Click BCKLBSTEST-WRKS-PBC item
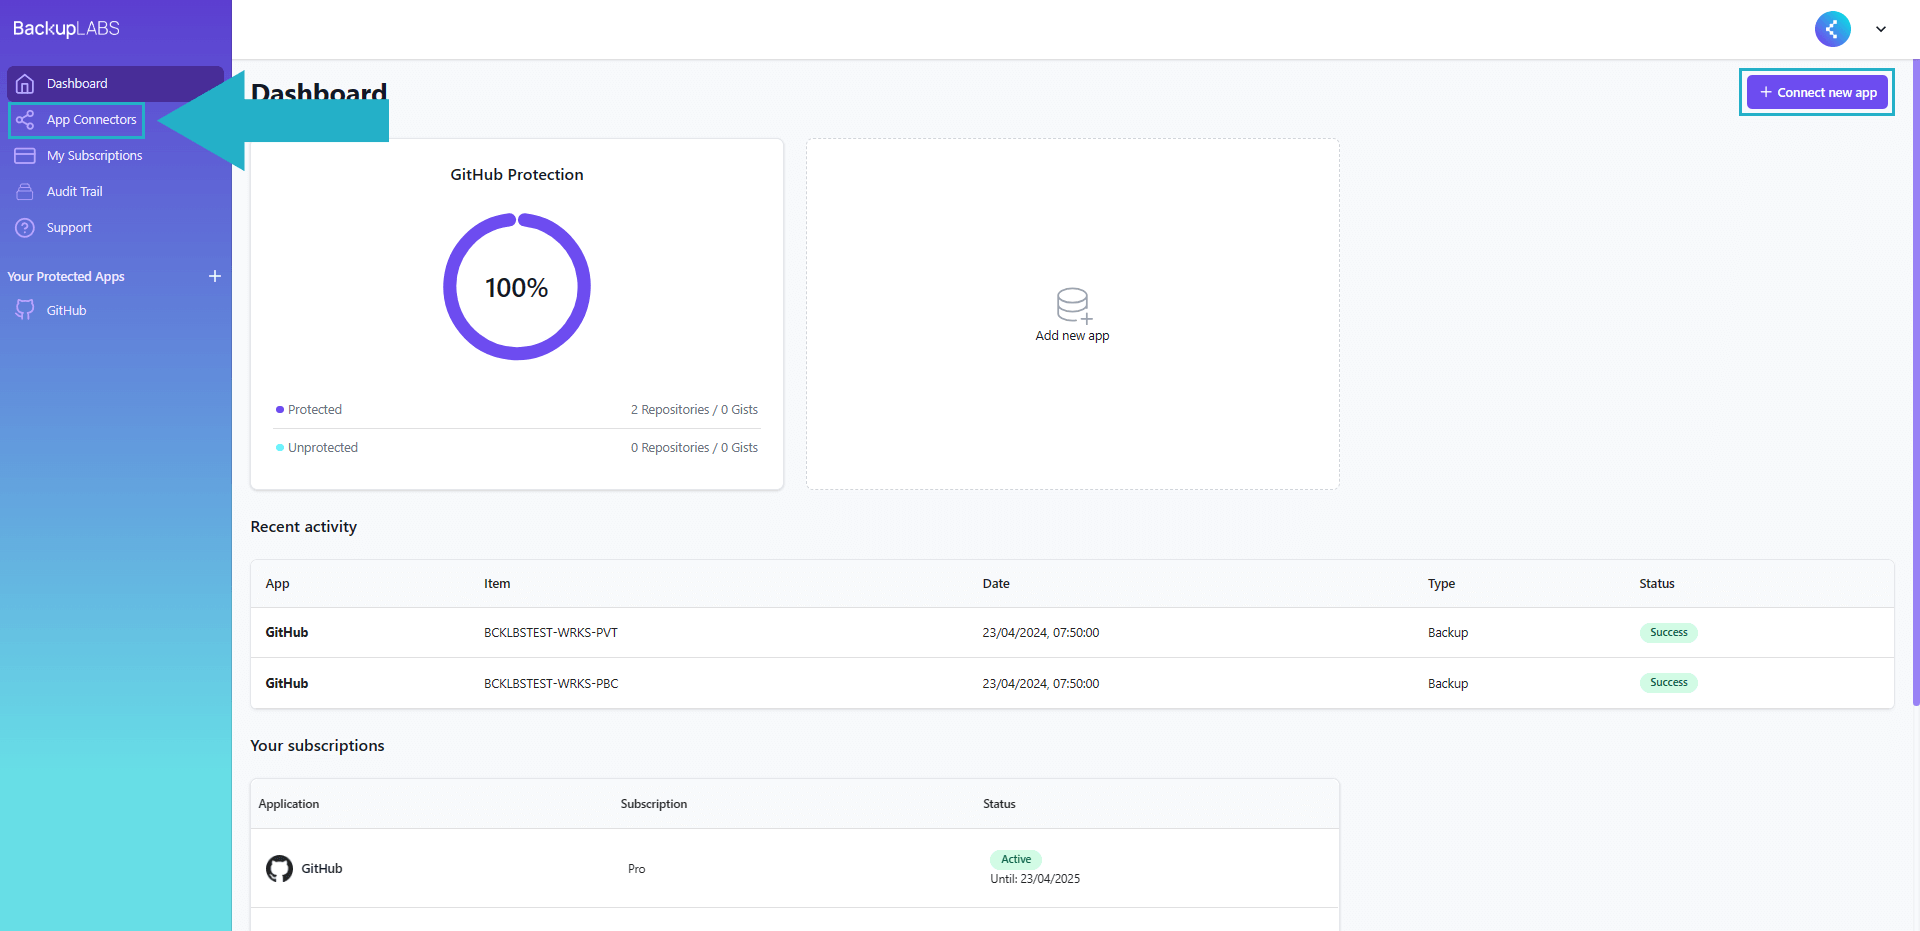 point(551,684)
